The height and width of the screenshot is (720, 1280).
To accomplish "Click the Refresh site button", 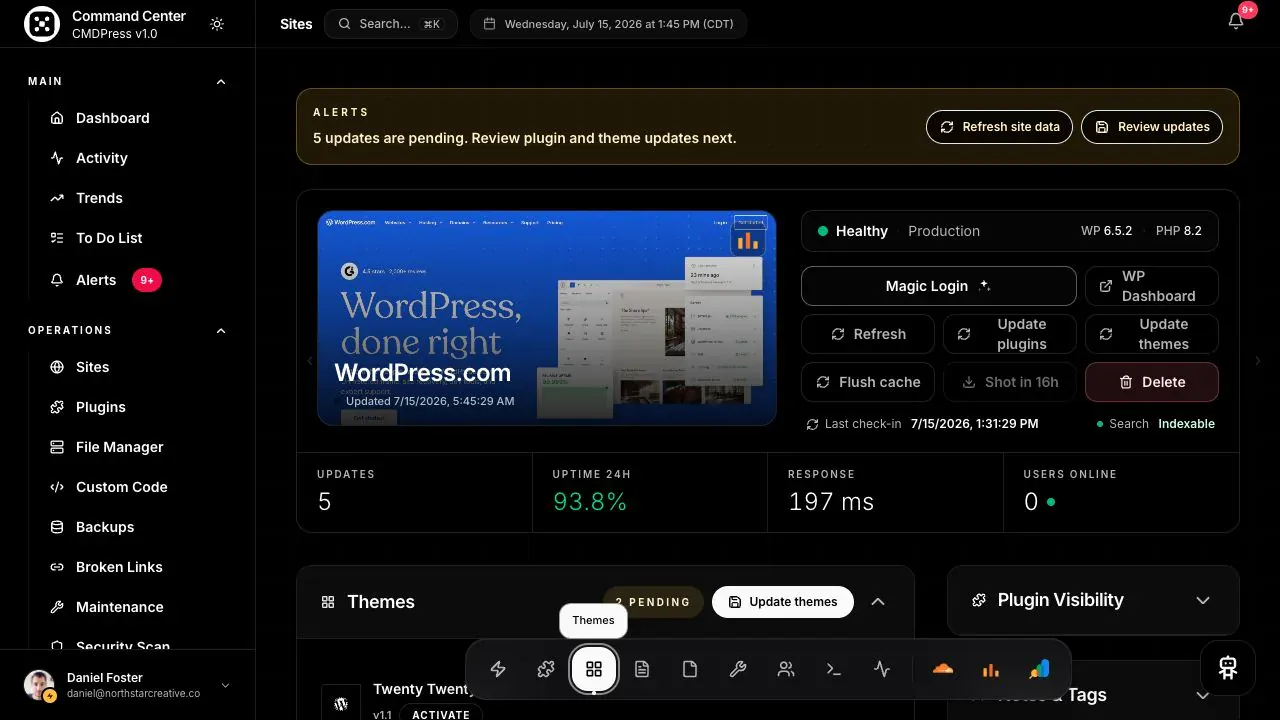I will point(867,334).
